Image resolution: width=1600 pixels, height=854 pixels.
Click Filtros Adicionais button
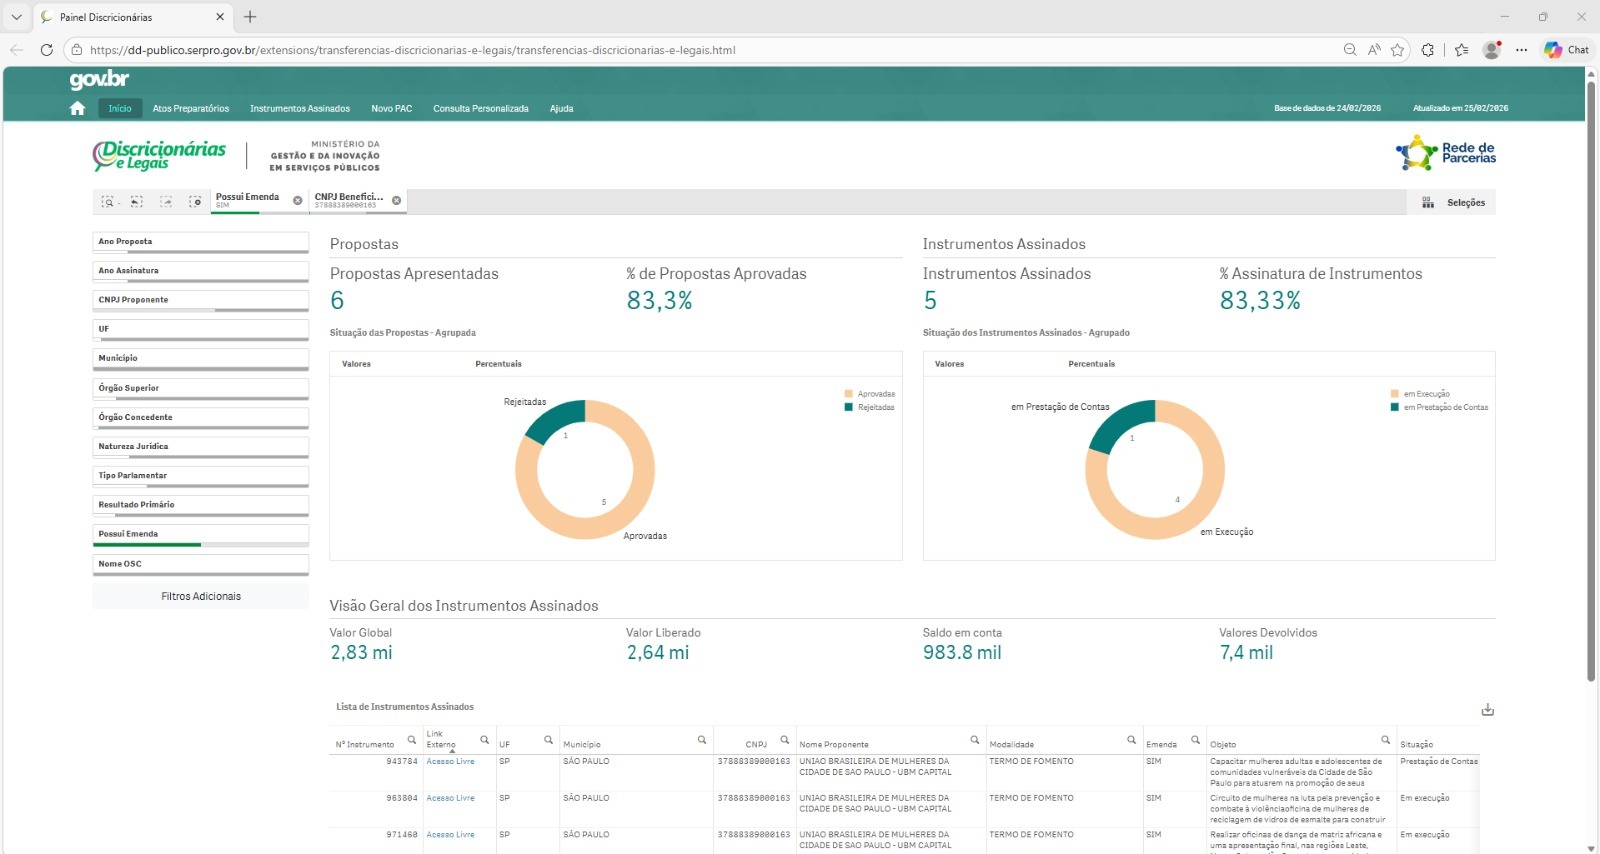point(201,597)
